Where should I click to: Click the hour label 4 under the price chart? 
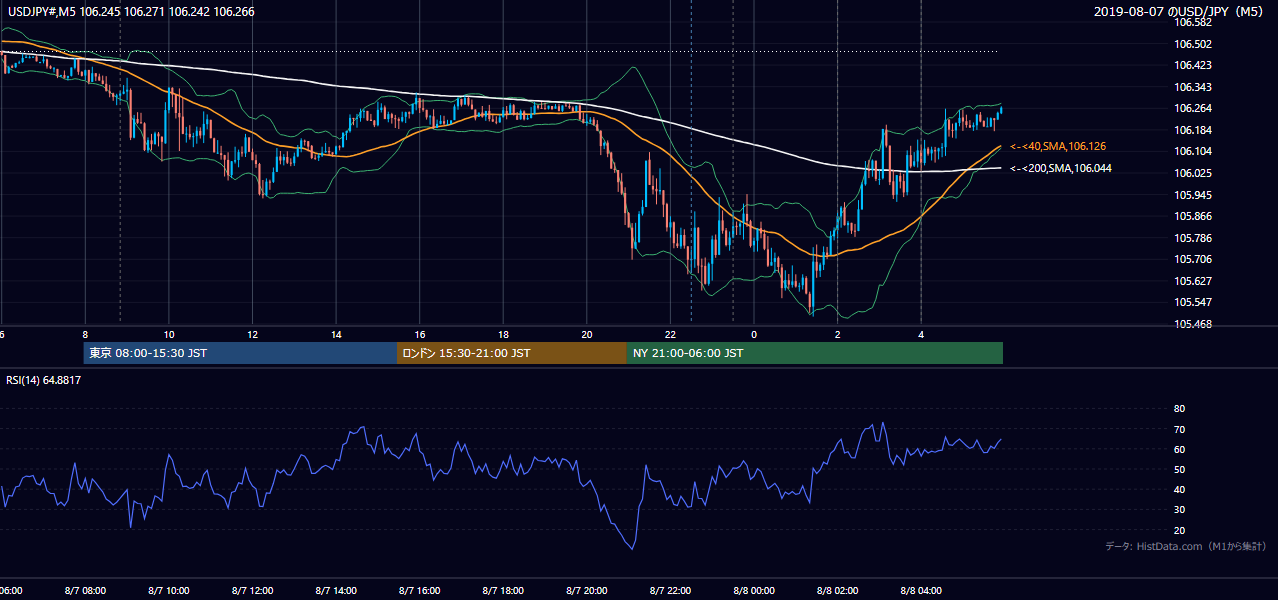pyautogui.click(x=921, y=335)
